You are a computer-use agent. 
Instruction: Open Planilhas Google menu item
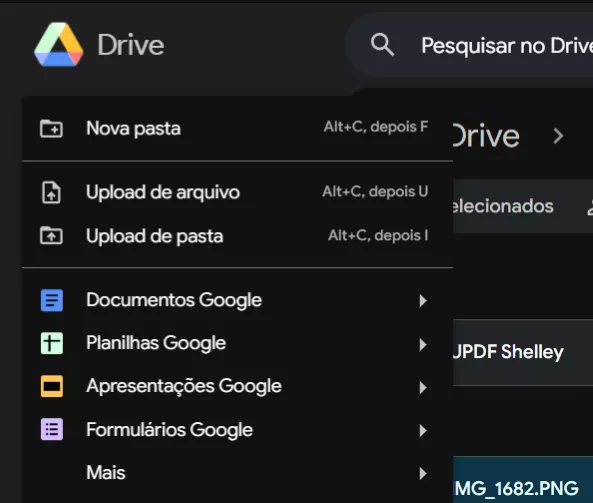238,343
